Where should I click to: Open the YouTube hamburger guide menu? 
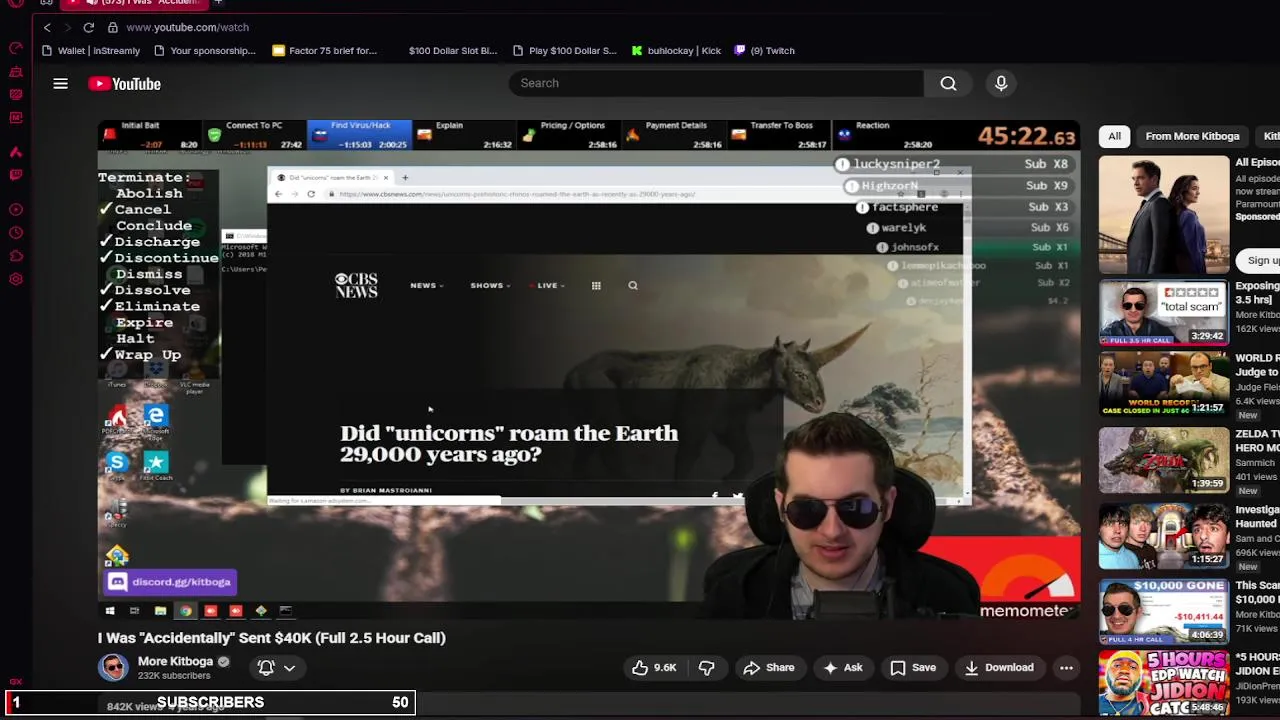coord(60,84)
